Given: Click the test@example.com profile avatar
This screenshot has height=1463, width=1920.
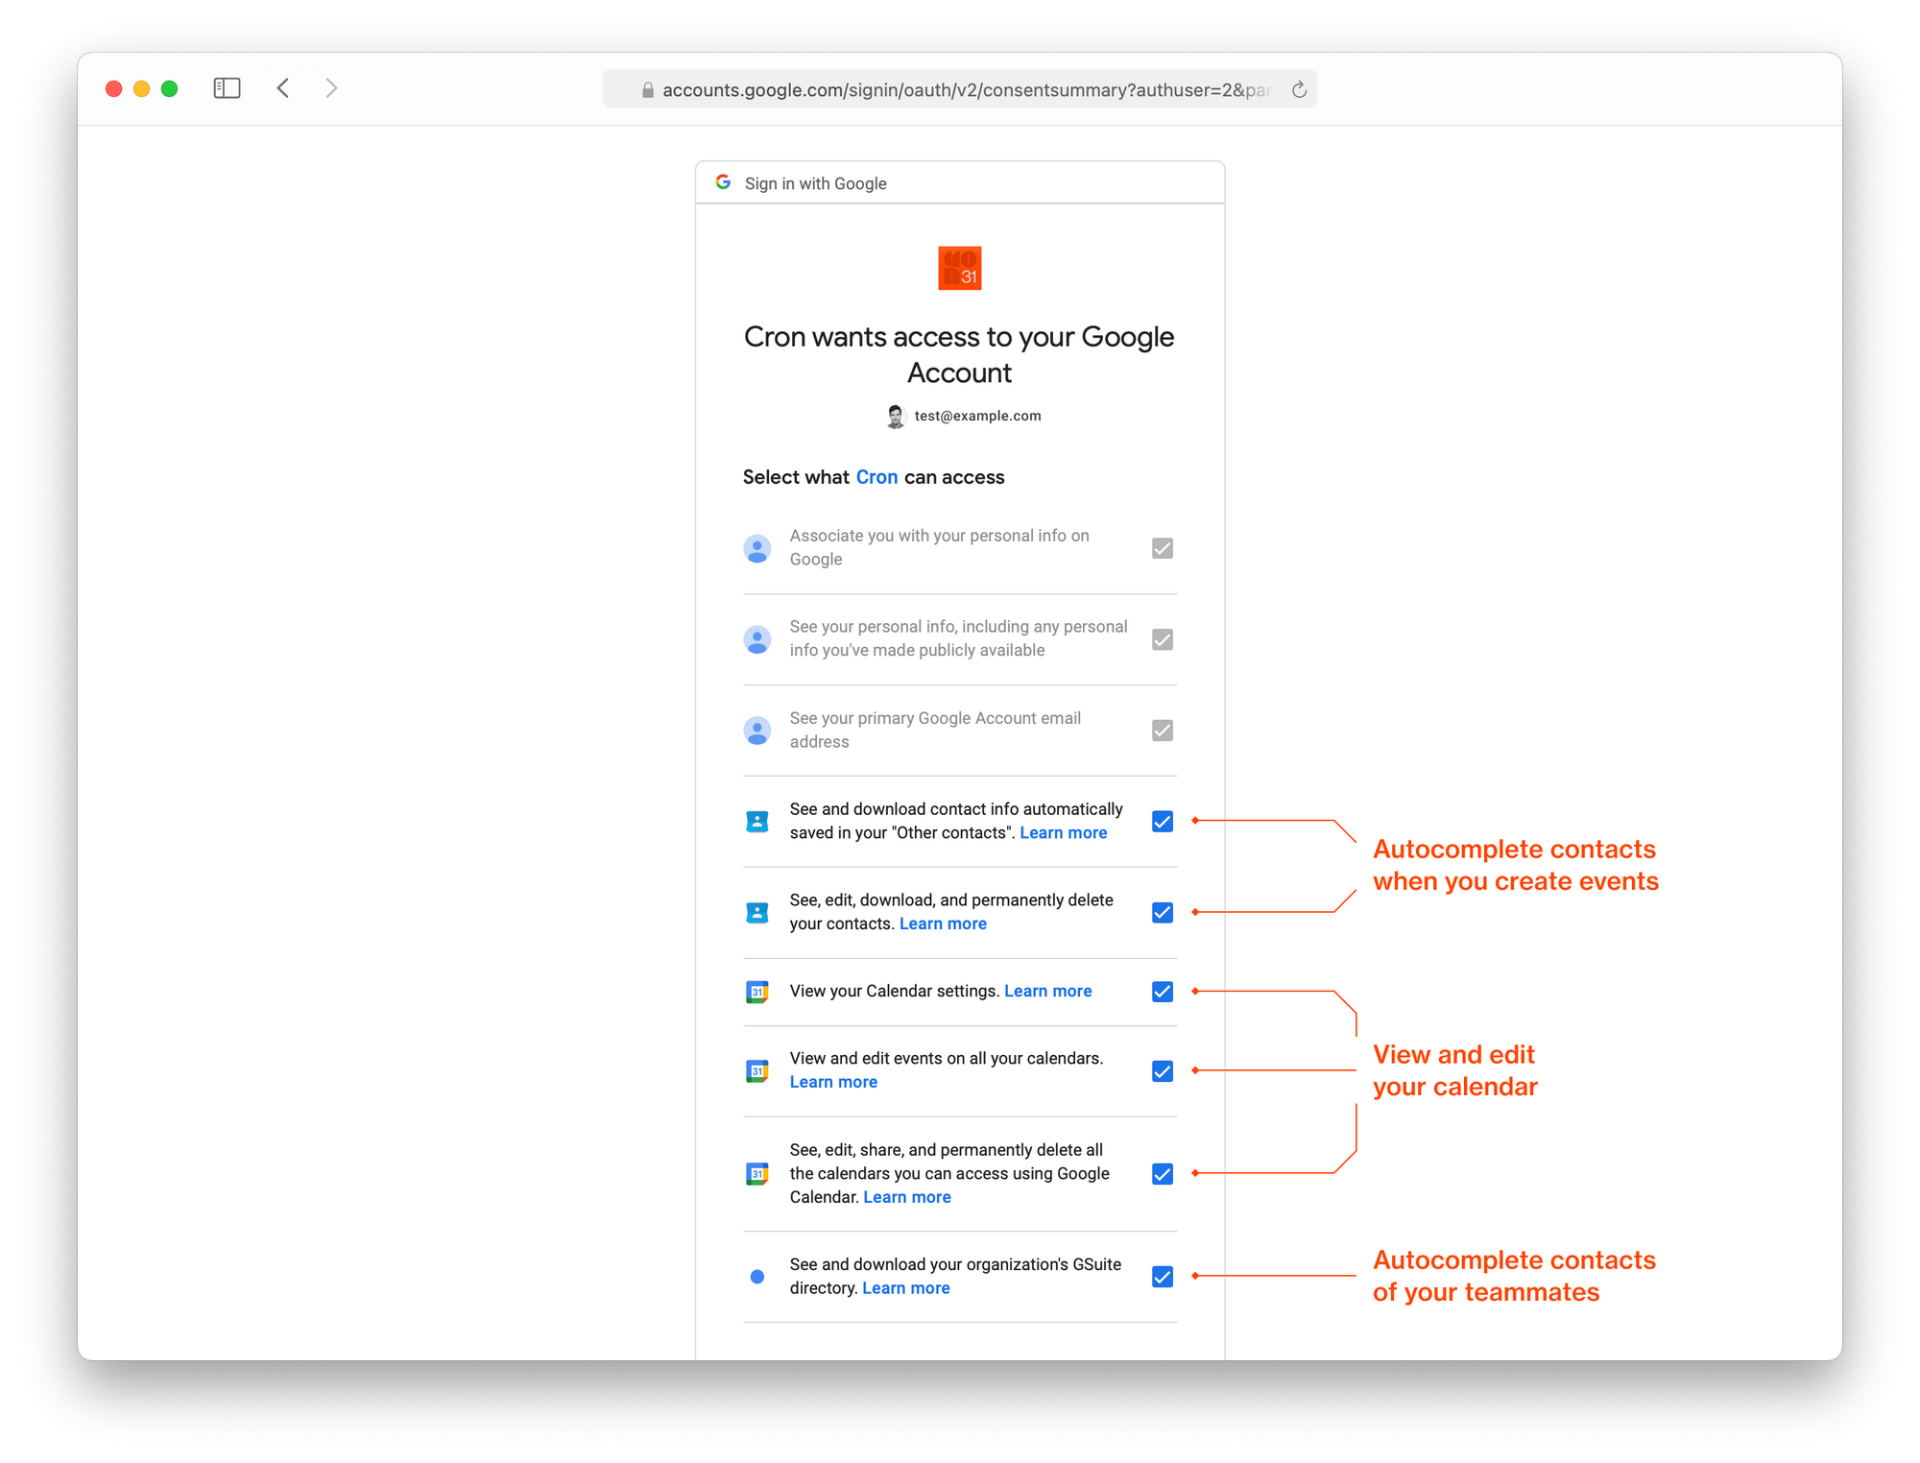Looking at the screenshot, I should 895,416.
